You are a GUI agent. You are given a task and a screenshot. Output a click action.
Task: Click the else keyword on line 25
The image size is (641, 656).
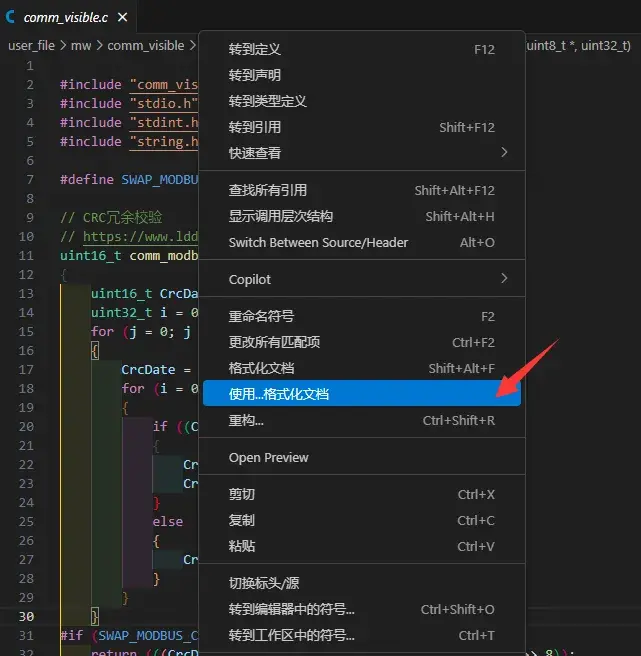(168, 522)
